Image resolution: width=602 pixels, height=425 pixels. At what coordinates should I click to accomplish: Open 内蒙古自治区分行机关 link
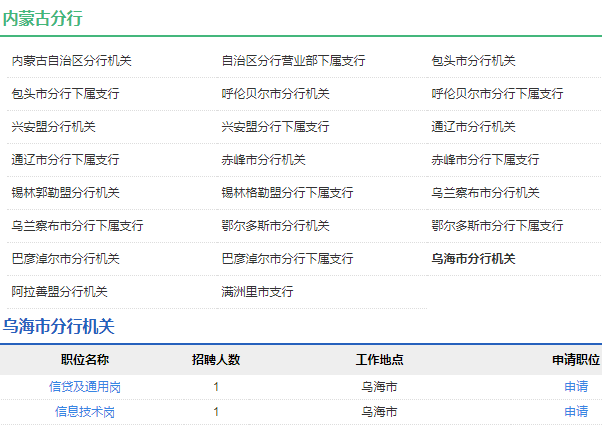pos(71,61)
